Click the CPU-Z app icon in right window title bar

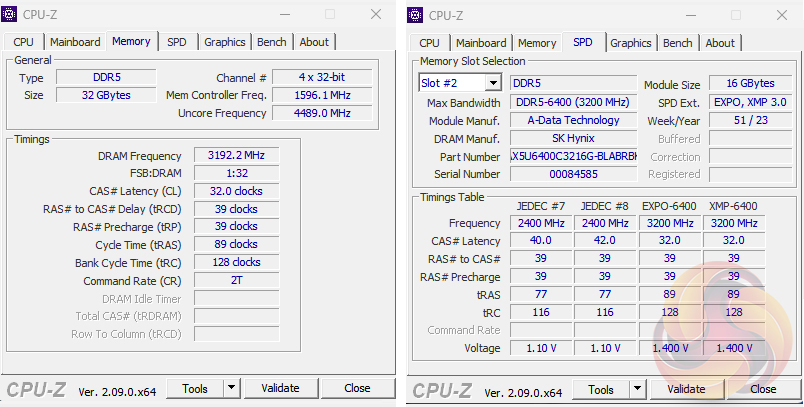(x=415, y=15)
